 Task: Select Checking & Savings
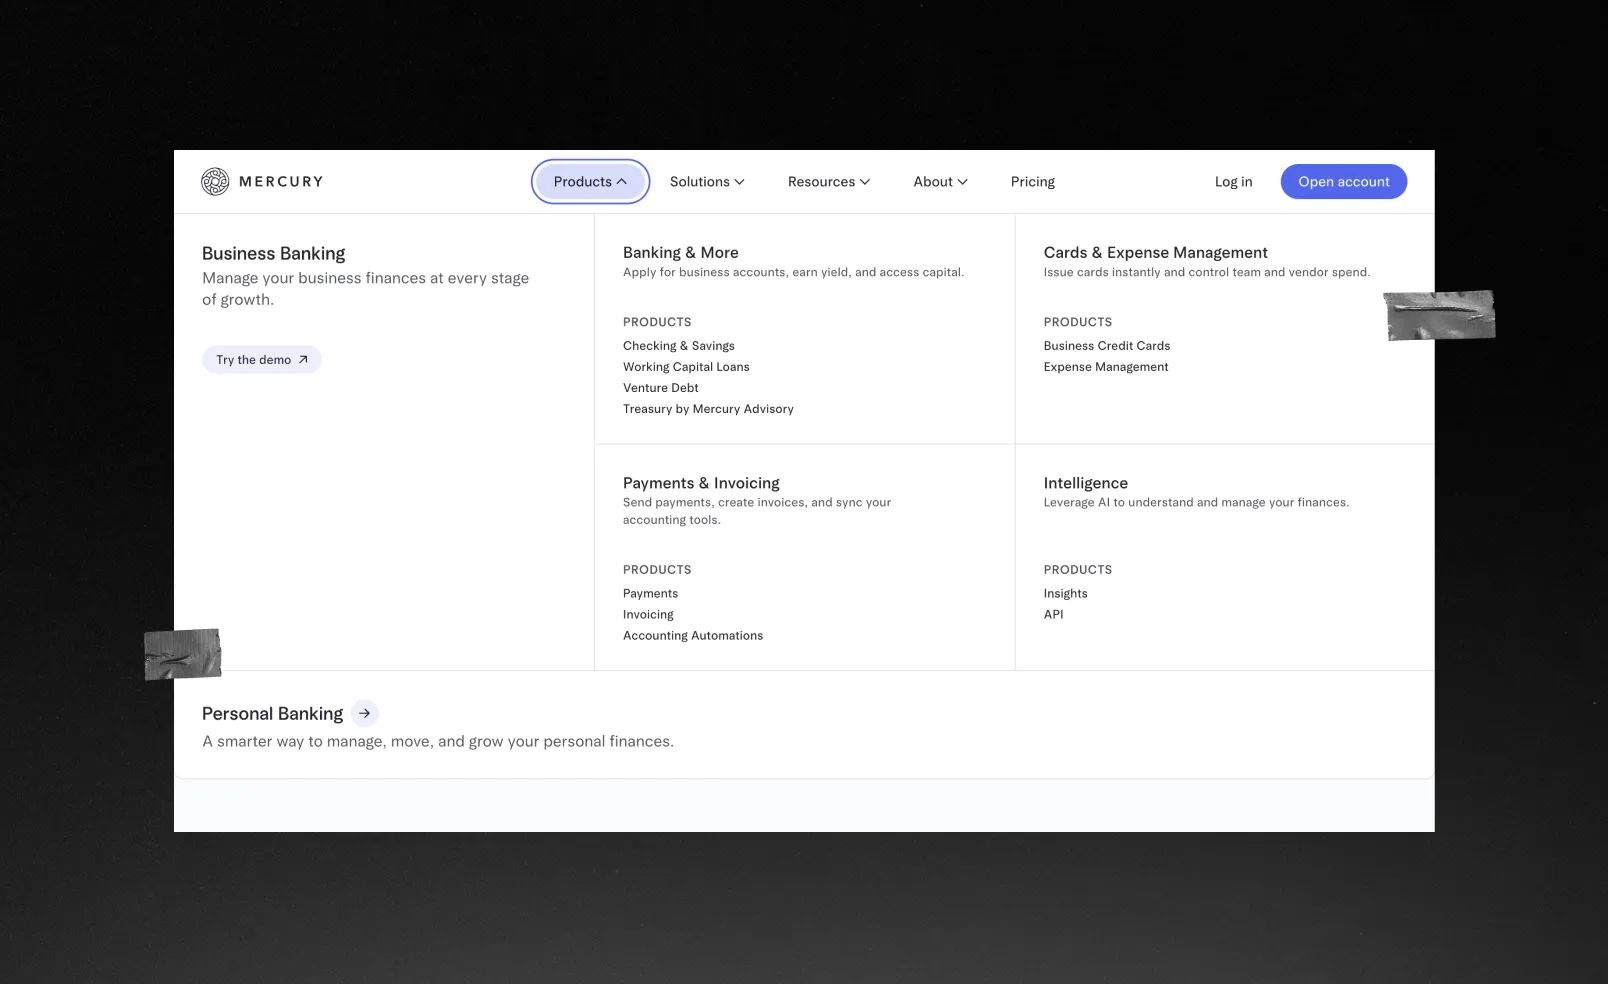[x=679, y=346]
